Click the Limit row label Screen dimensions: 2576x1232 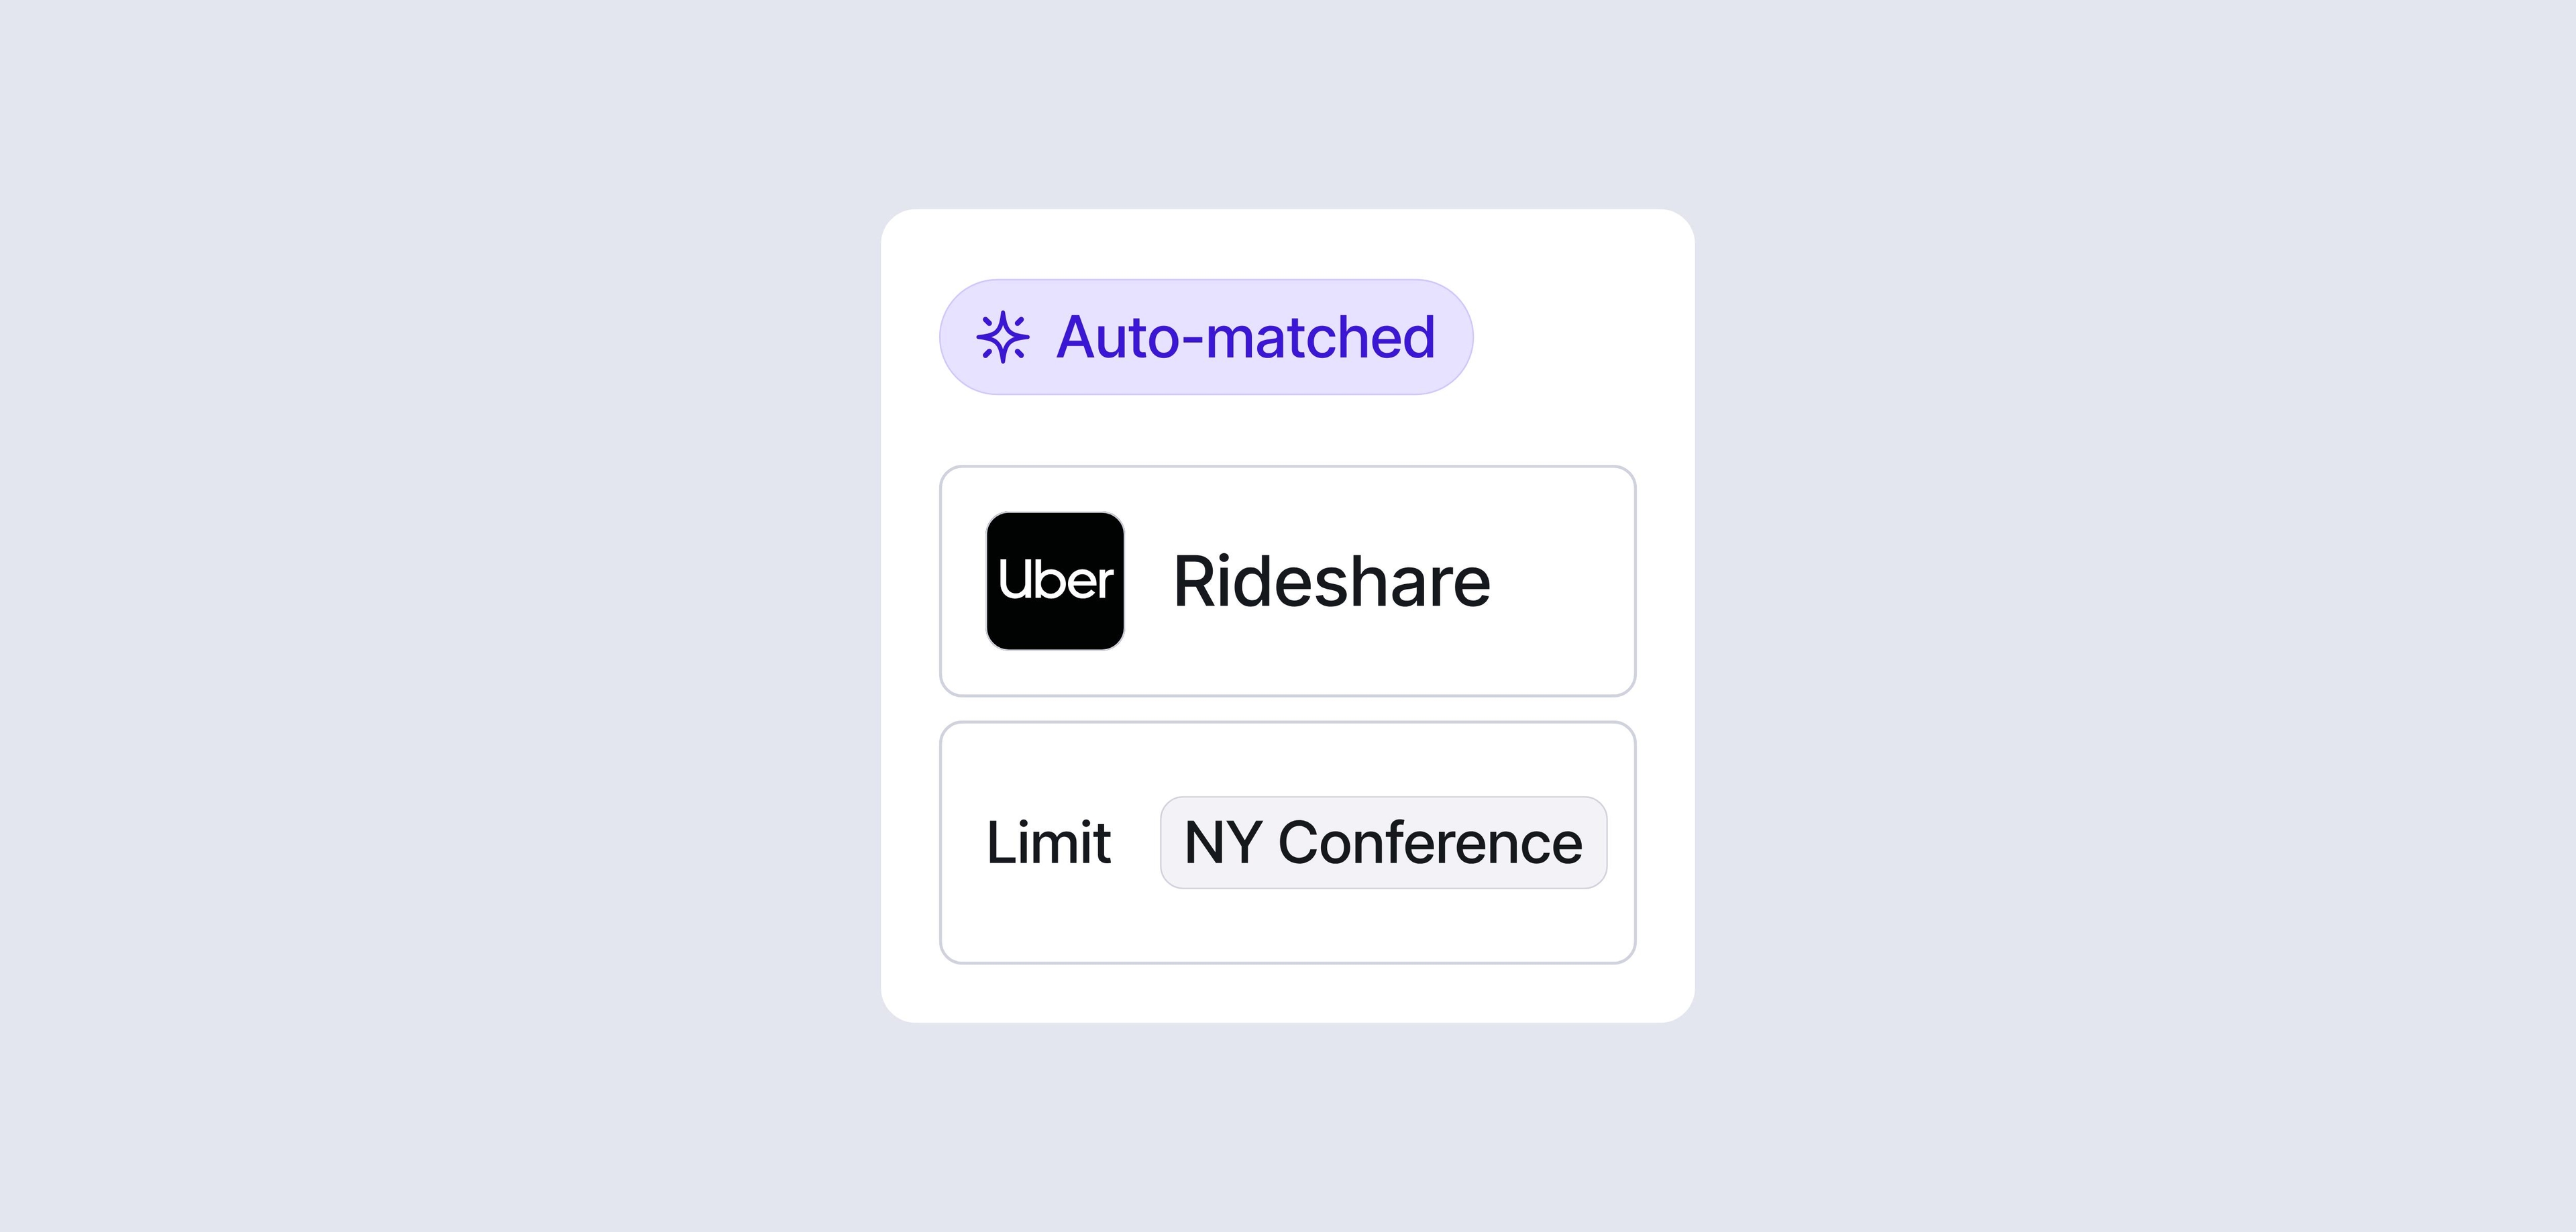[1049, 843]
